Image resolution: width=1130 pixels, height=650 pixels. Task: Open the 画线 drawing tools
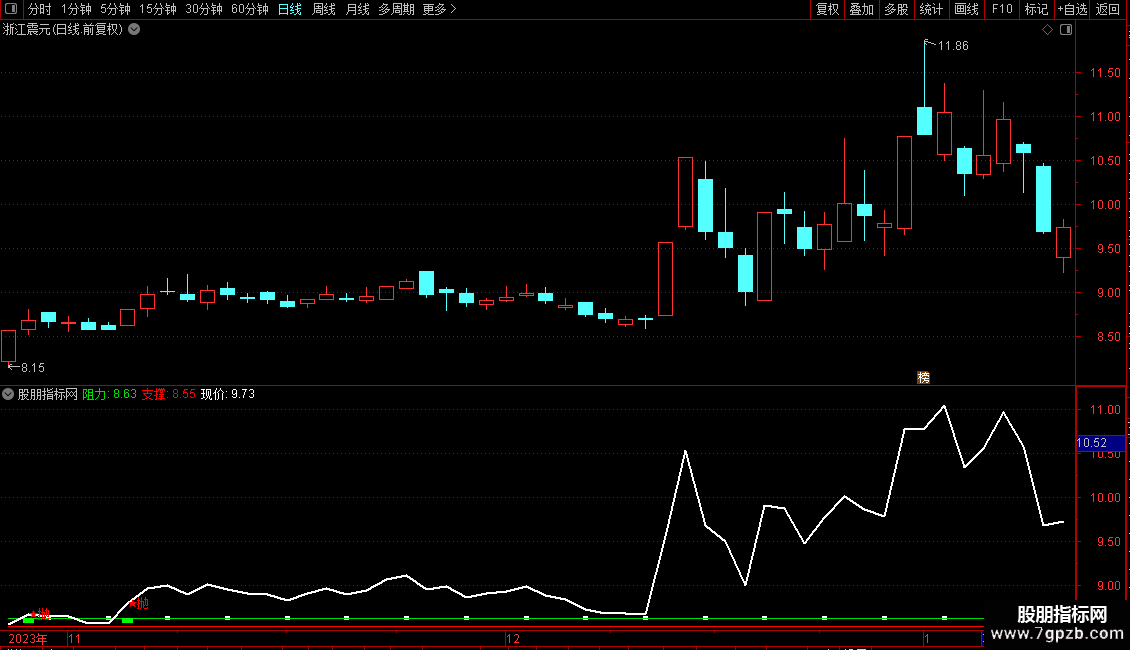coord(966,9)
